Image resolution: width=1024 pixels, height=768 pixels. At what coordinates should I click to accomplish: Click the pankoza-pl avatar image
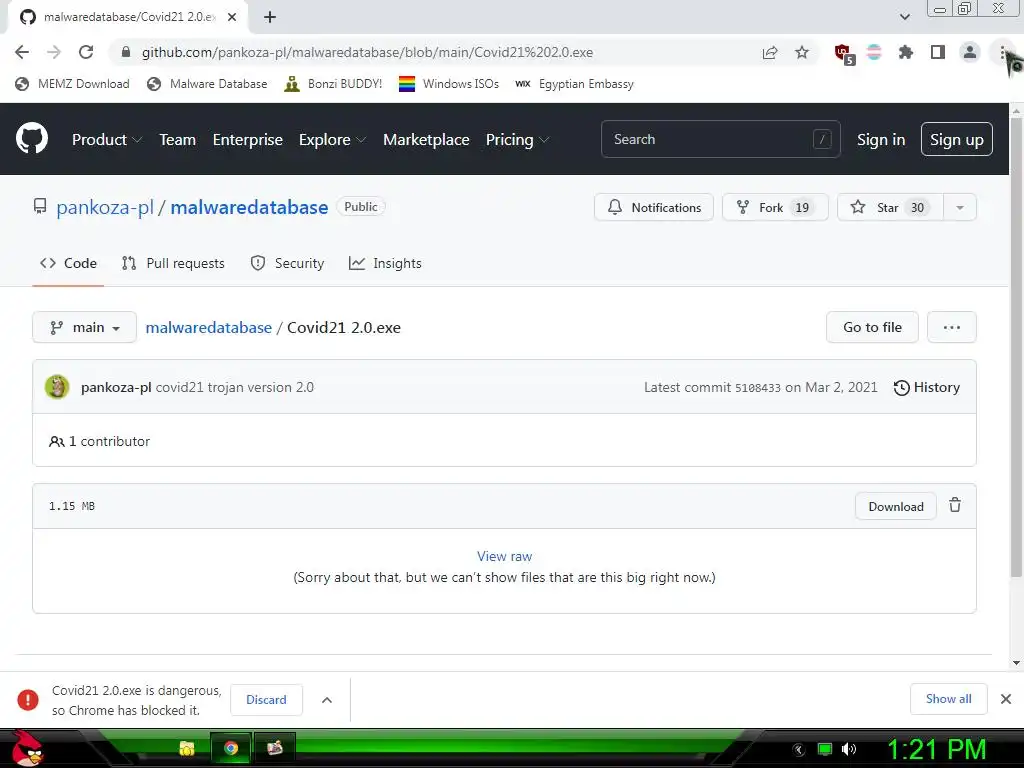(x=57, y=387)
